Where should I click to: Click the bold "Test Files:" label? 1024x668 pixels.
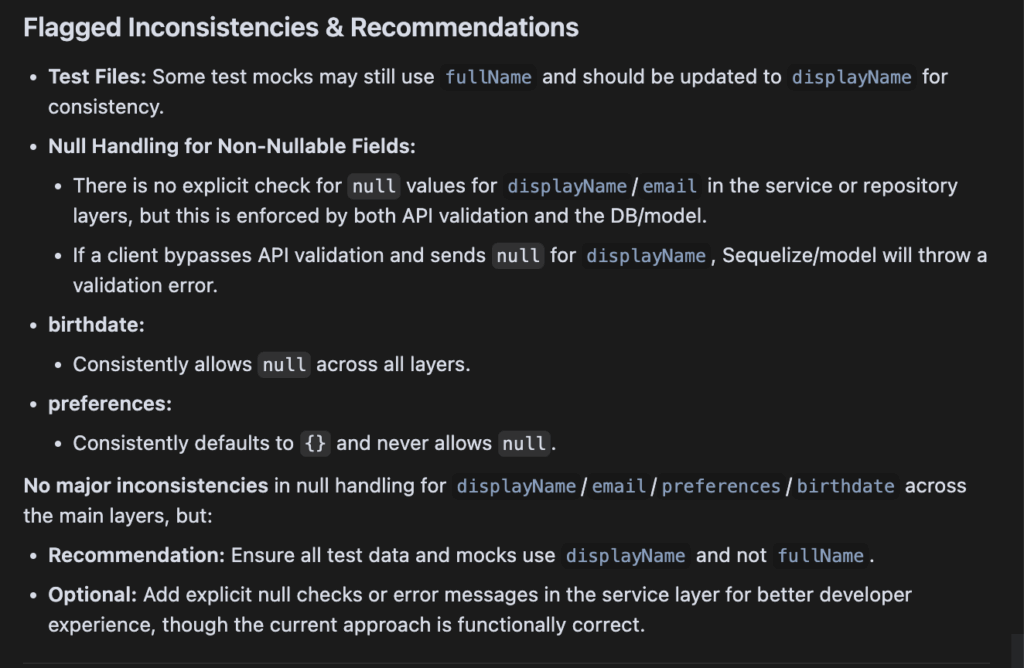pos(97,76)
